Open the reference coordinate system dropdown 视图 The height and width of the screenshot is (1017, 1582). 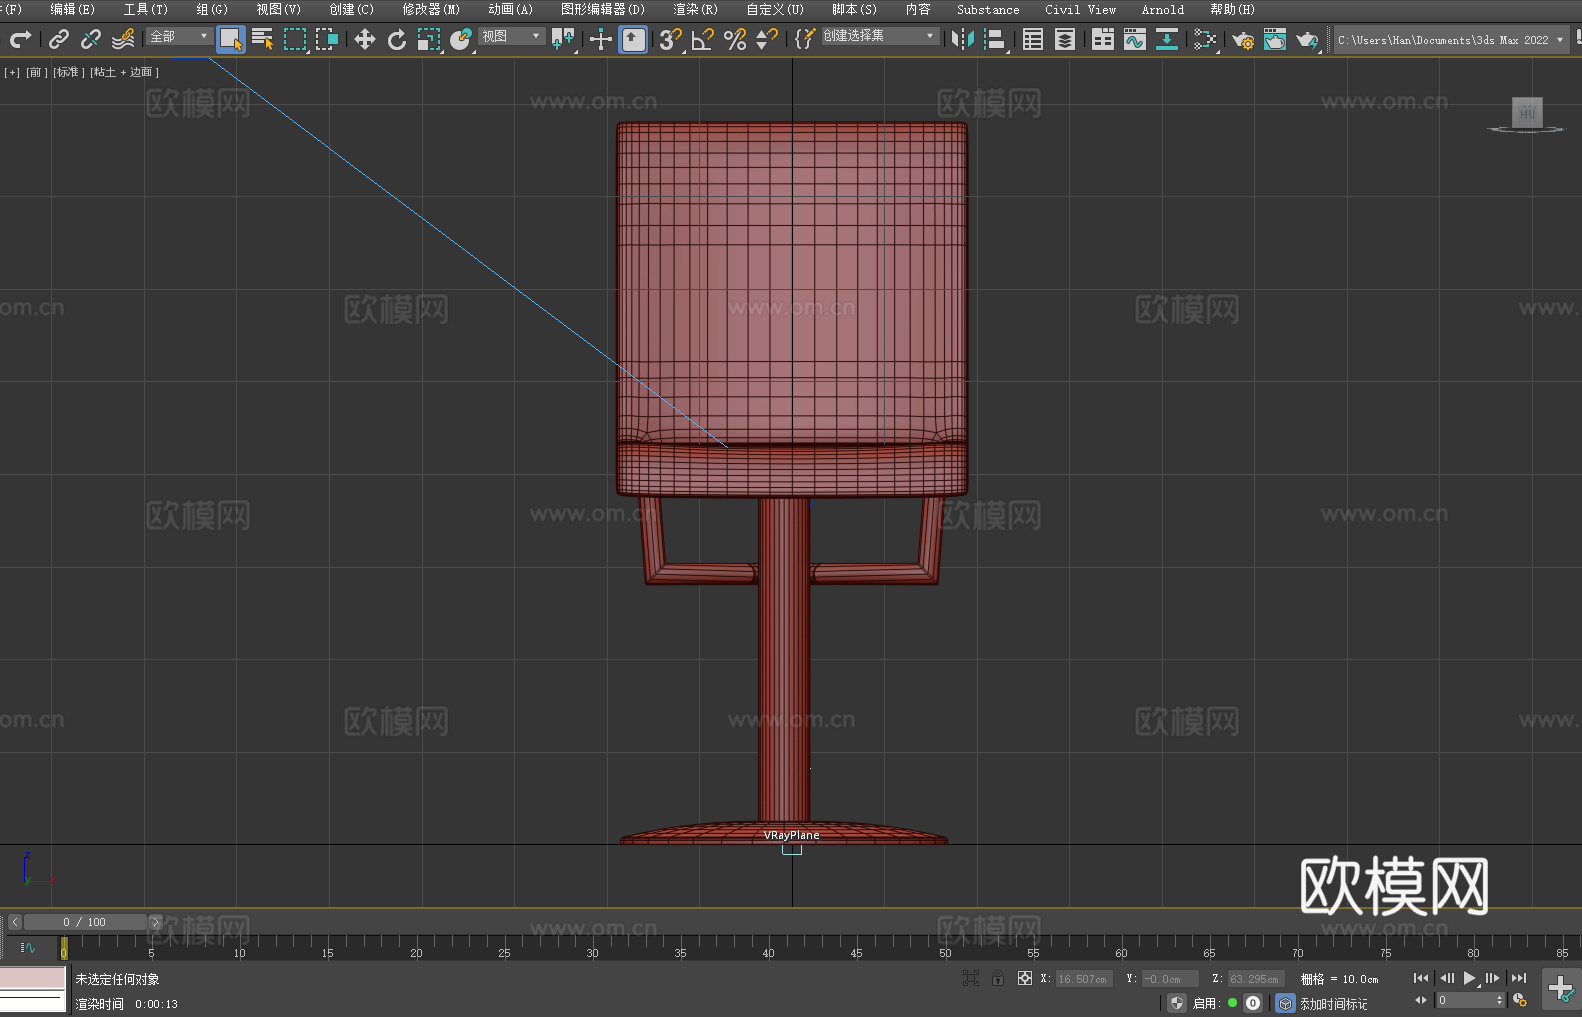[511, 36]
